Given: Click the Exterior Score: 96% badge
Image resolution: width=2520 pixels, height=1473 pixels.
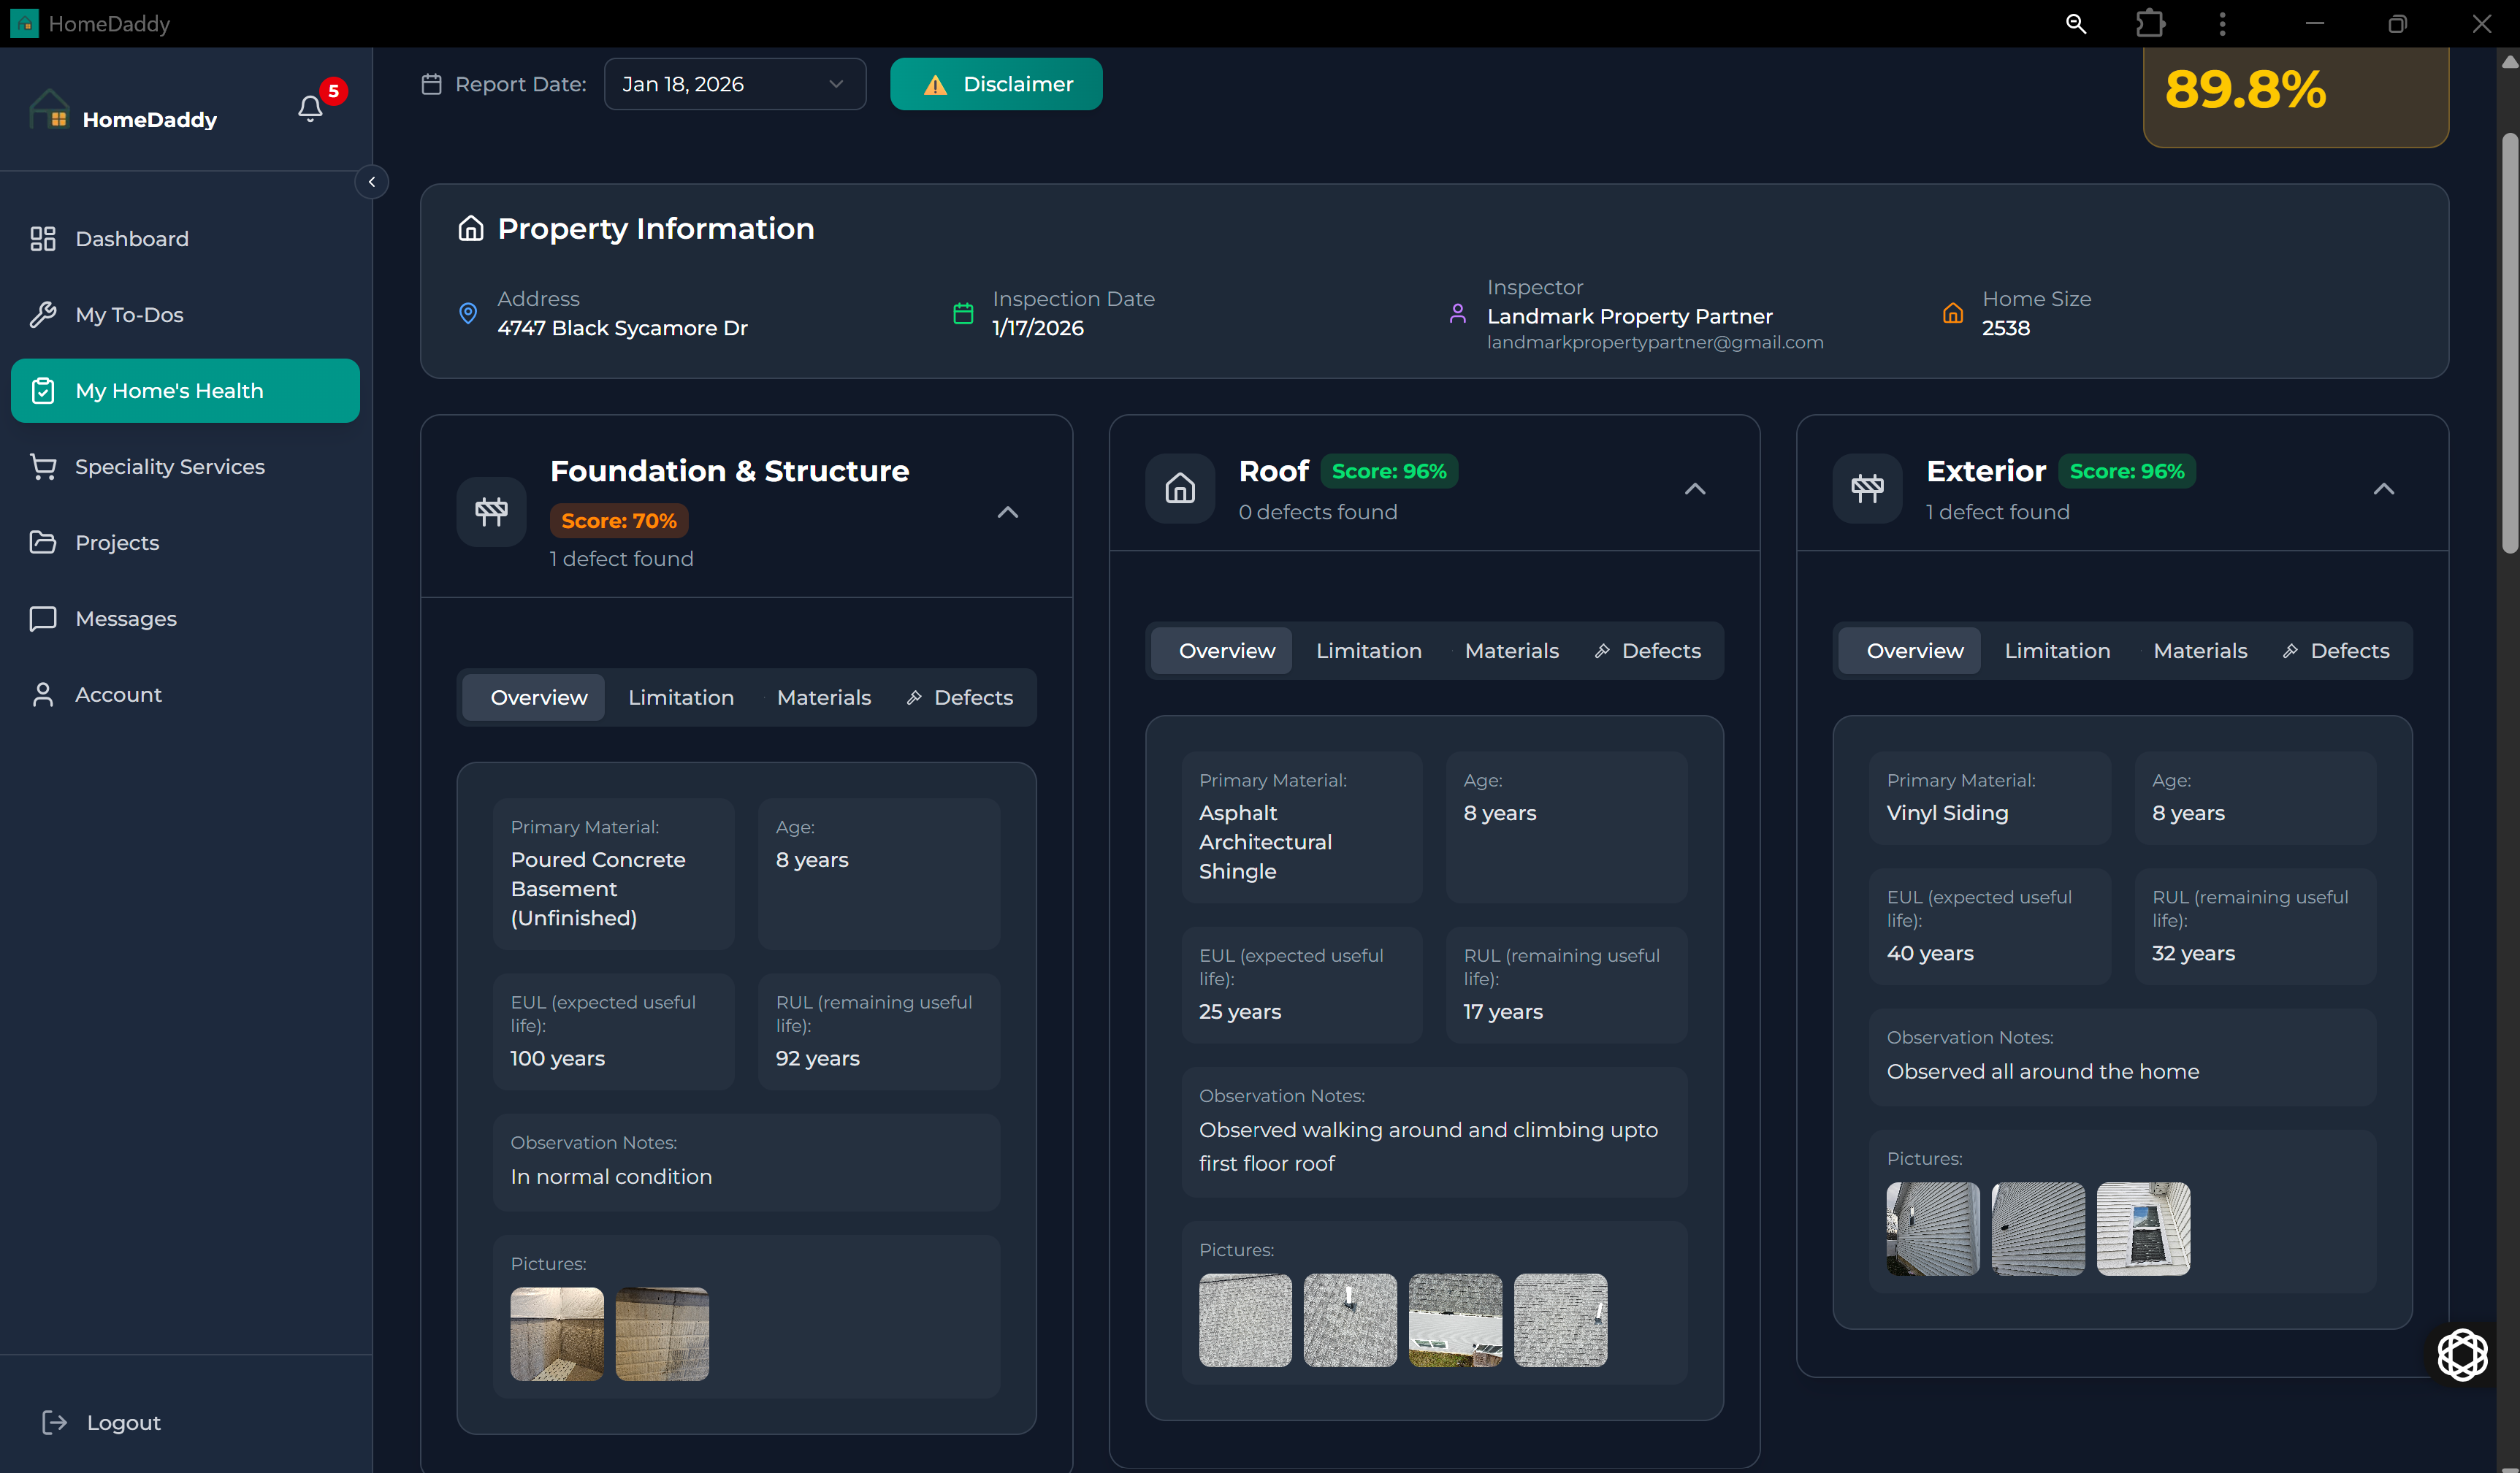Looking at the screenshot, I should click(2127, 471).
